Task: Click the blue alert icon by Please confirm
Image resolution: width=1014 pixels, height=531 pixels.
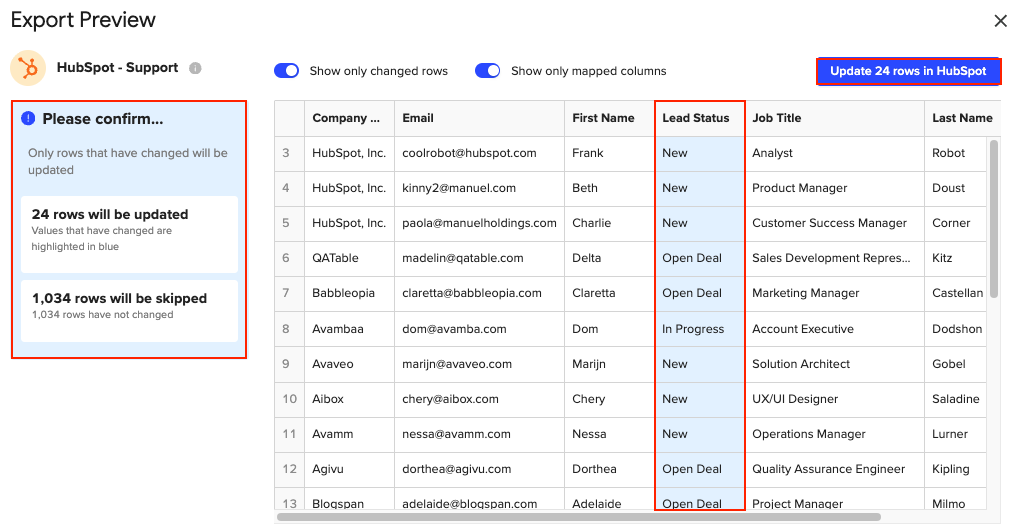Action: pyautogui.click(x=28, y=119)
